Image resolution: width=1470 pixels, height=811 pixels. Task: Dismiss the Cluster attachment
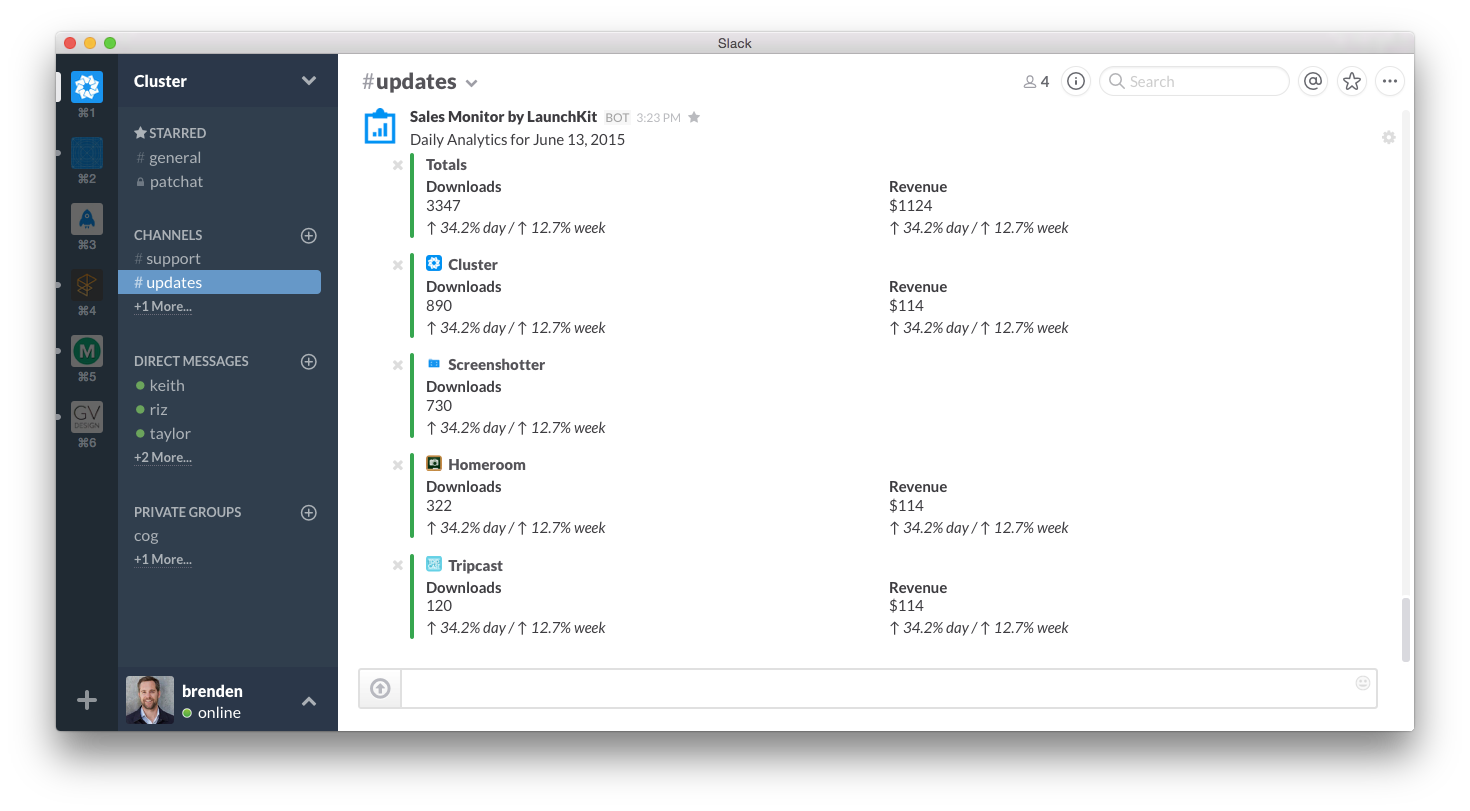pos(398,265)
